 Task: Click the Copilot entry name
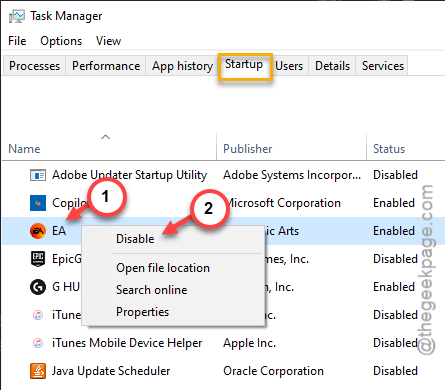pyautogui.click(x=69, y=203)
